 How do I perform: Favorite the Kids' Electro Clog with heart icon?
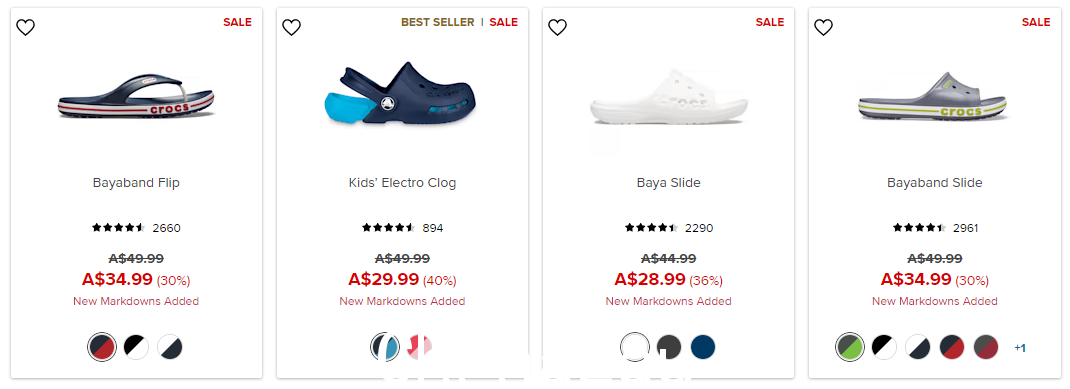coord(291,27)
